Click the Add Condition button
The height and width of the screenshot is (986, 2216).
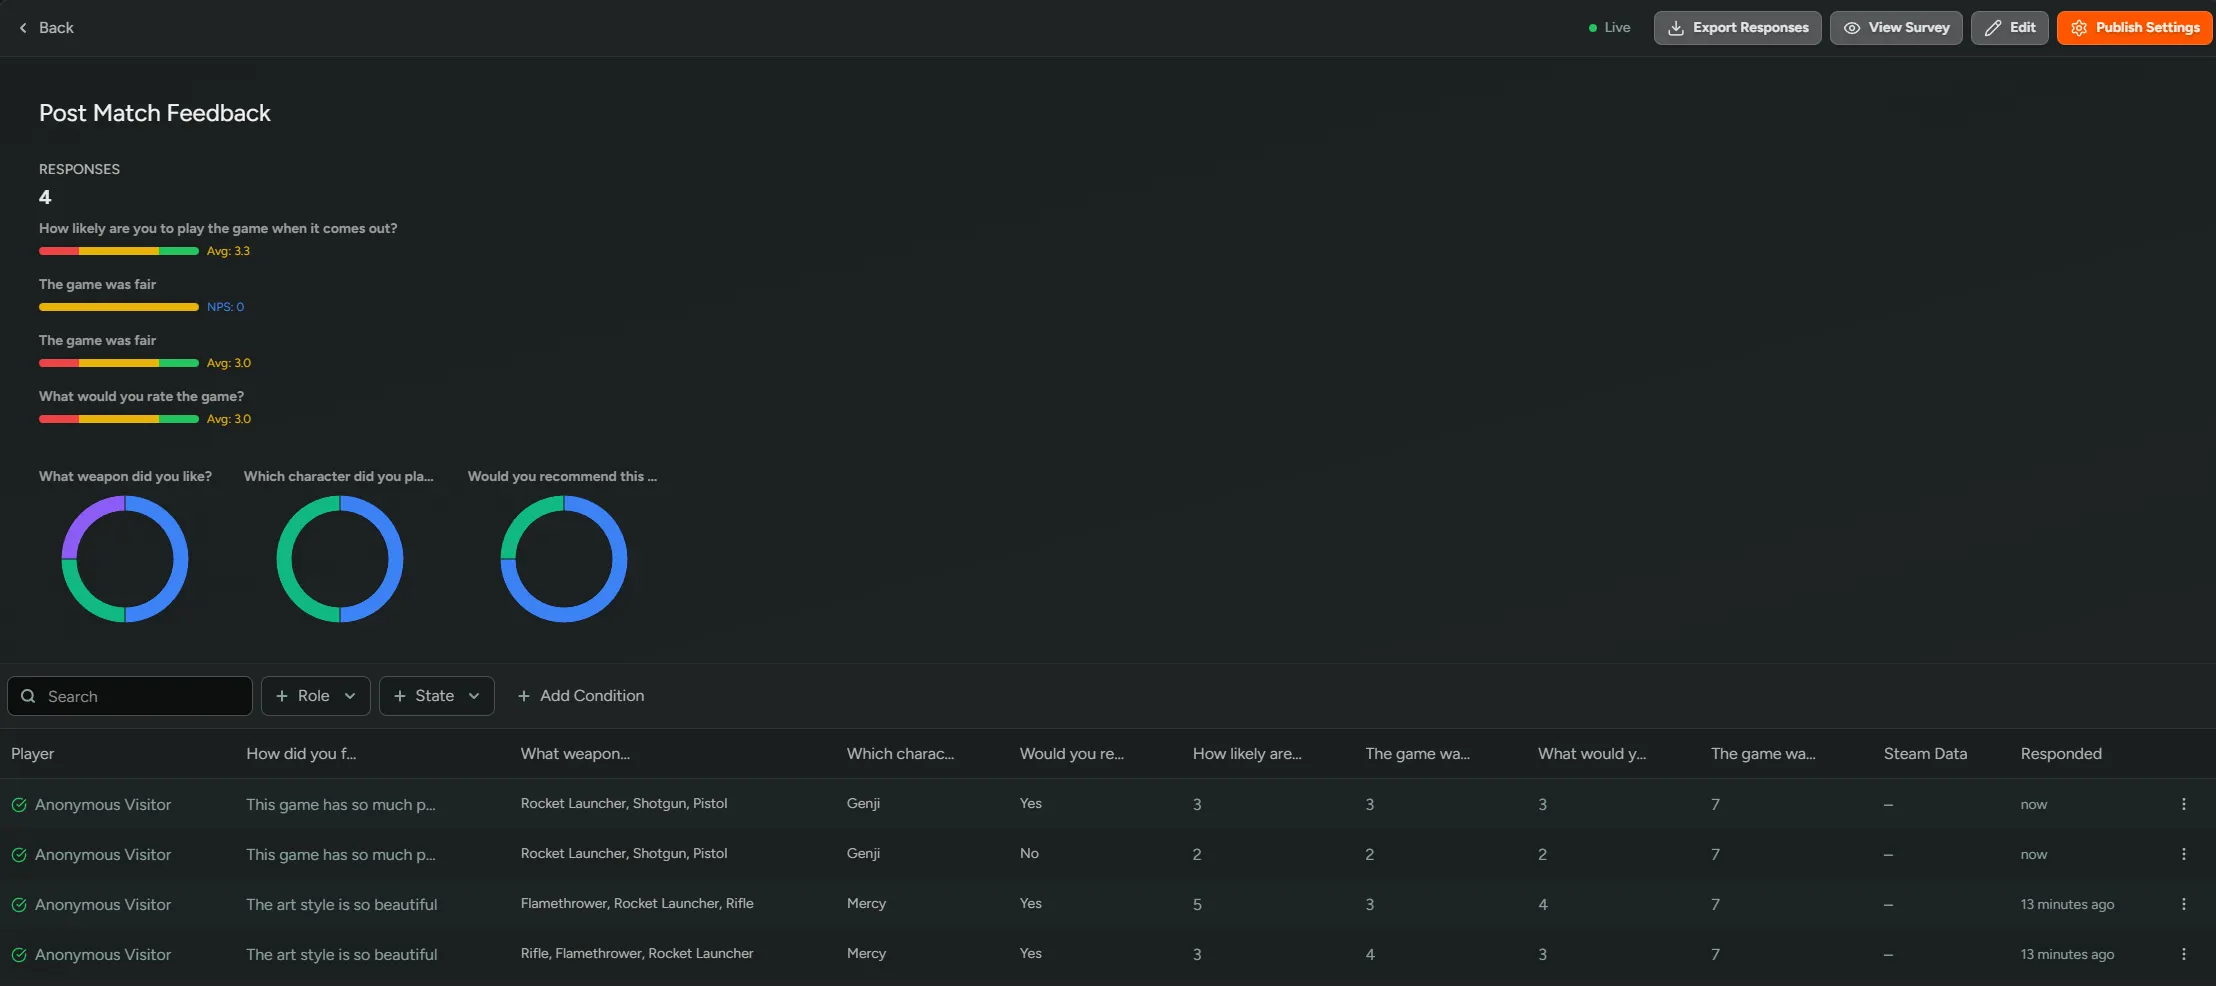[581, 696]
